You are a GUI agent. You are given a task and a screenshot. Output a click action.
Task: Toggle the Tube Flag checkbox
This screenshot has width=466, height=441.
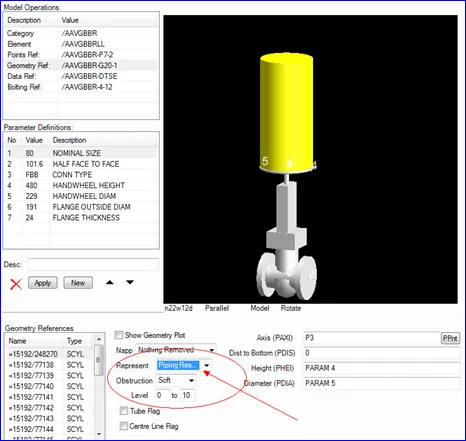124,411
